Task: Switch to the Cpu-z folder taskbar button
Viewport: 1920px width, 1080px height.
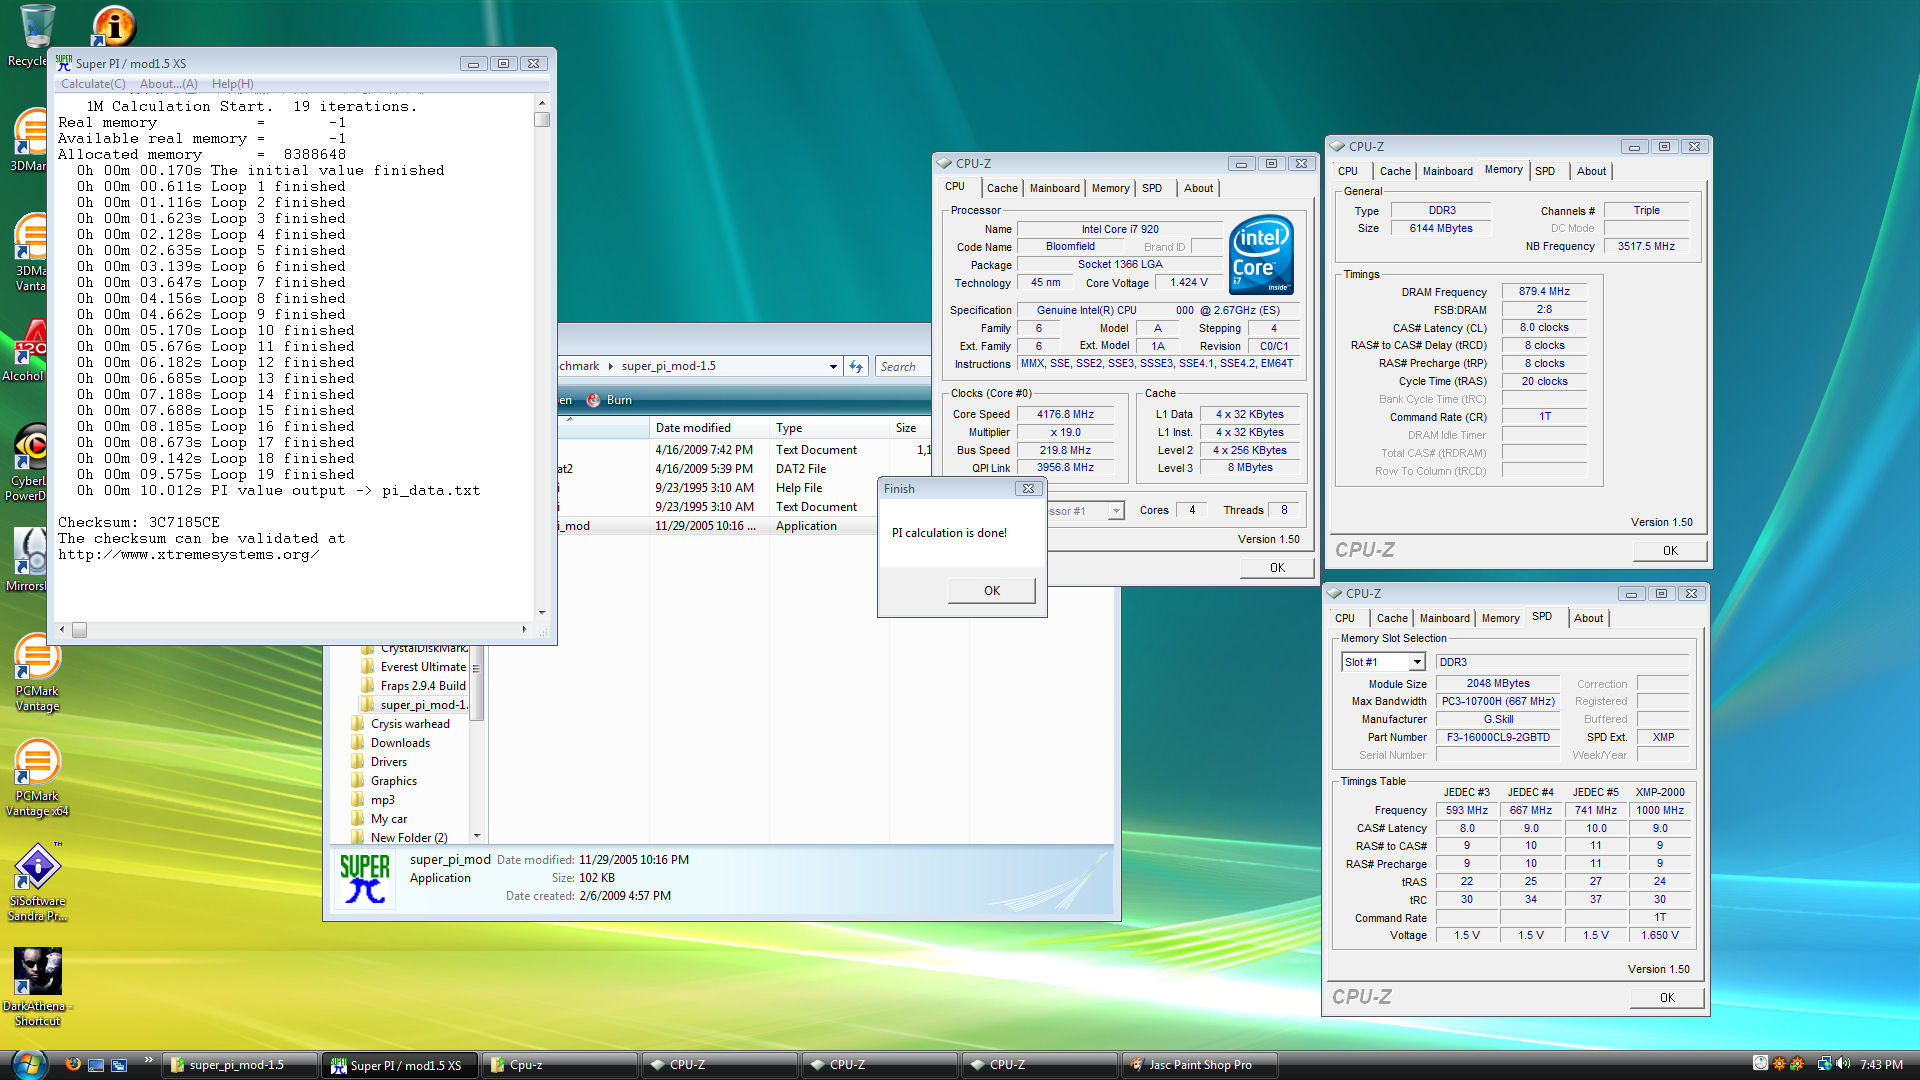Action: pos(560,1065)
